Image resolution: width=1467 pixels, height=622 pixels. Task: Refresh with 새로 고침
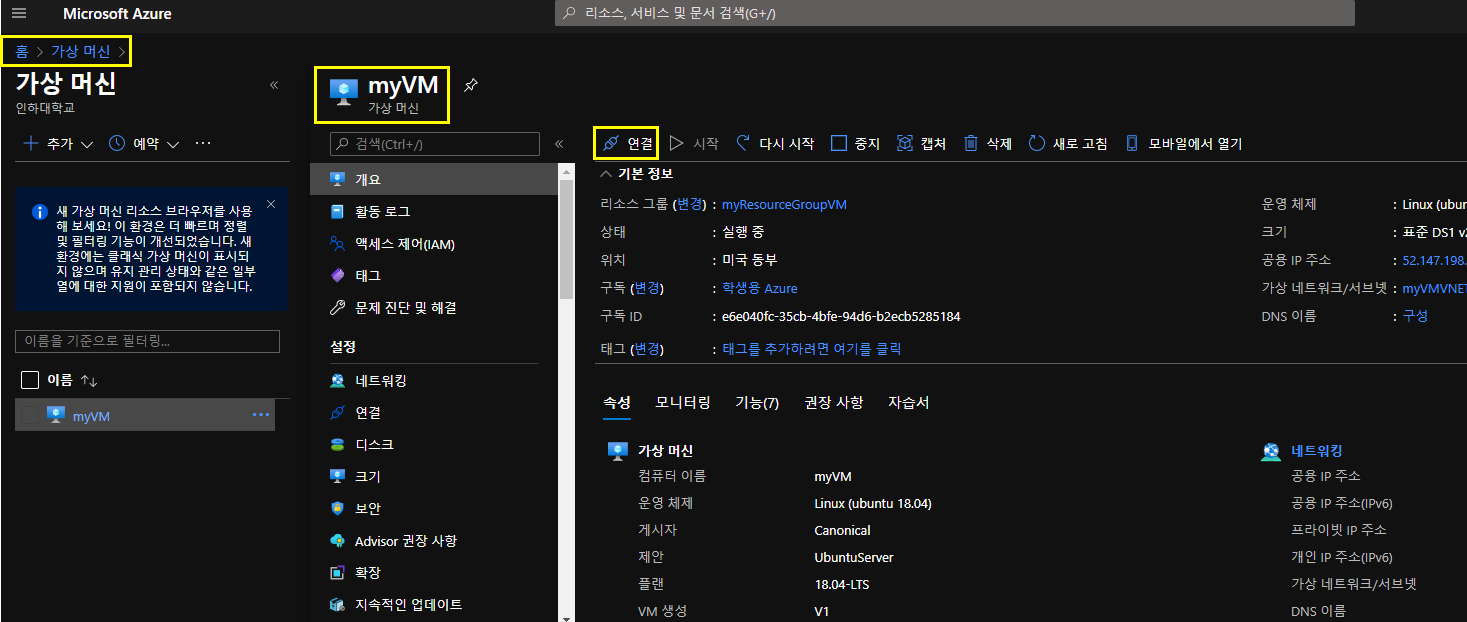tap(1068, 144)
